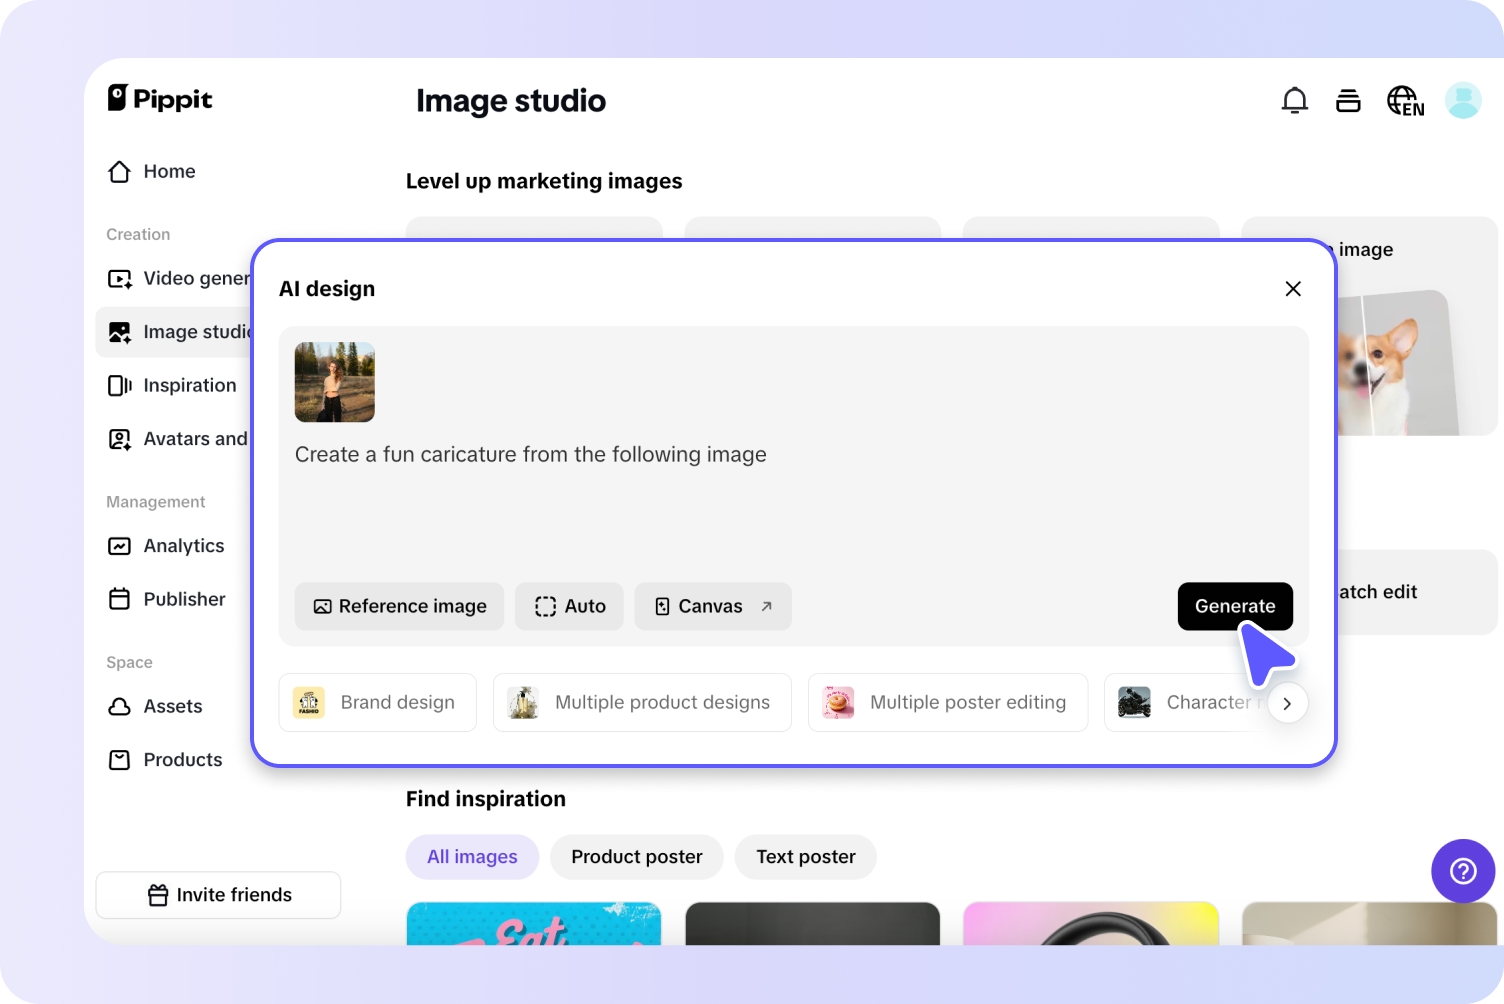1504x1004 pixels.
Task: Open the Auto aspect ratio selector
Action: point(570,607)
